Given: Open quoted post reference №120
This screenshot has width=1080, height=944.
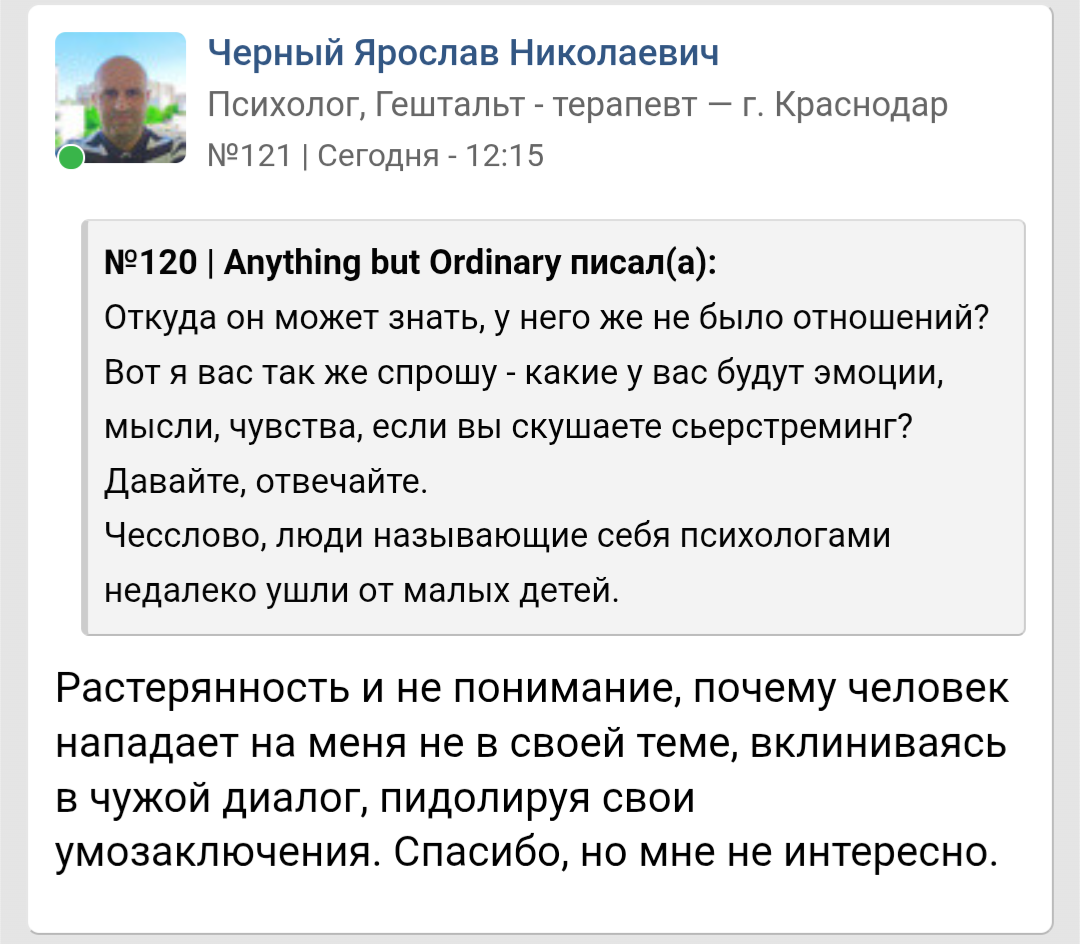Looking at the screenshot, I should coord(151,262).
